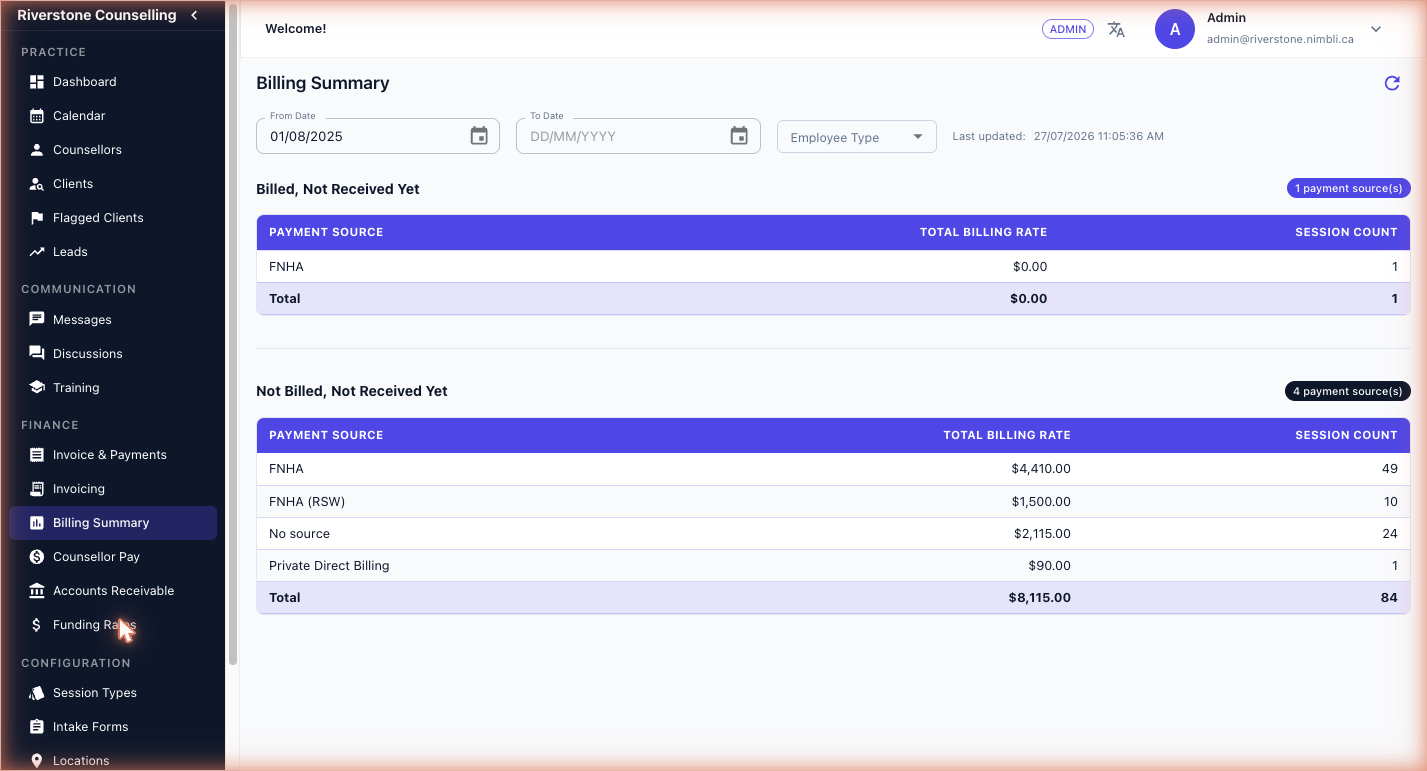Click the Welcome! header text

coord(296,29)
